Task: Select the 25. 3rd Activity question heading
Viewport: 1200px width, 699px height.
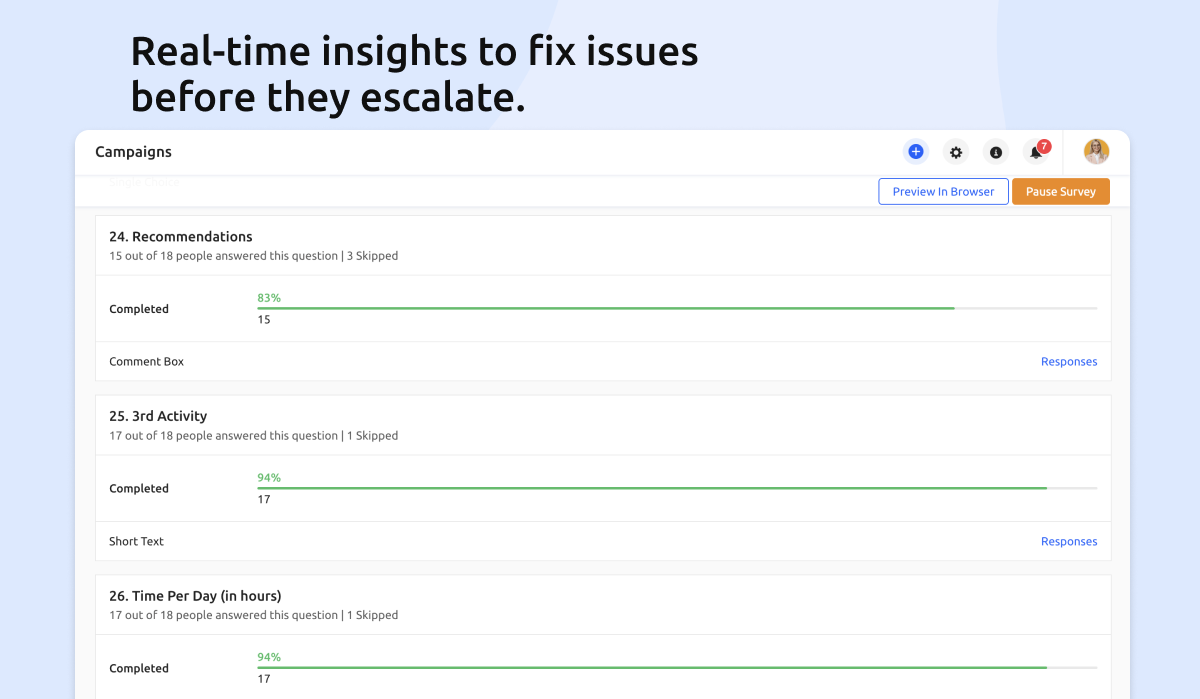Action: (x=158, y=416)
